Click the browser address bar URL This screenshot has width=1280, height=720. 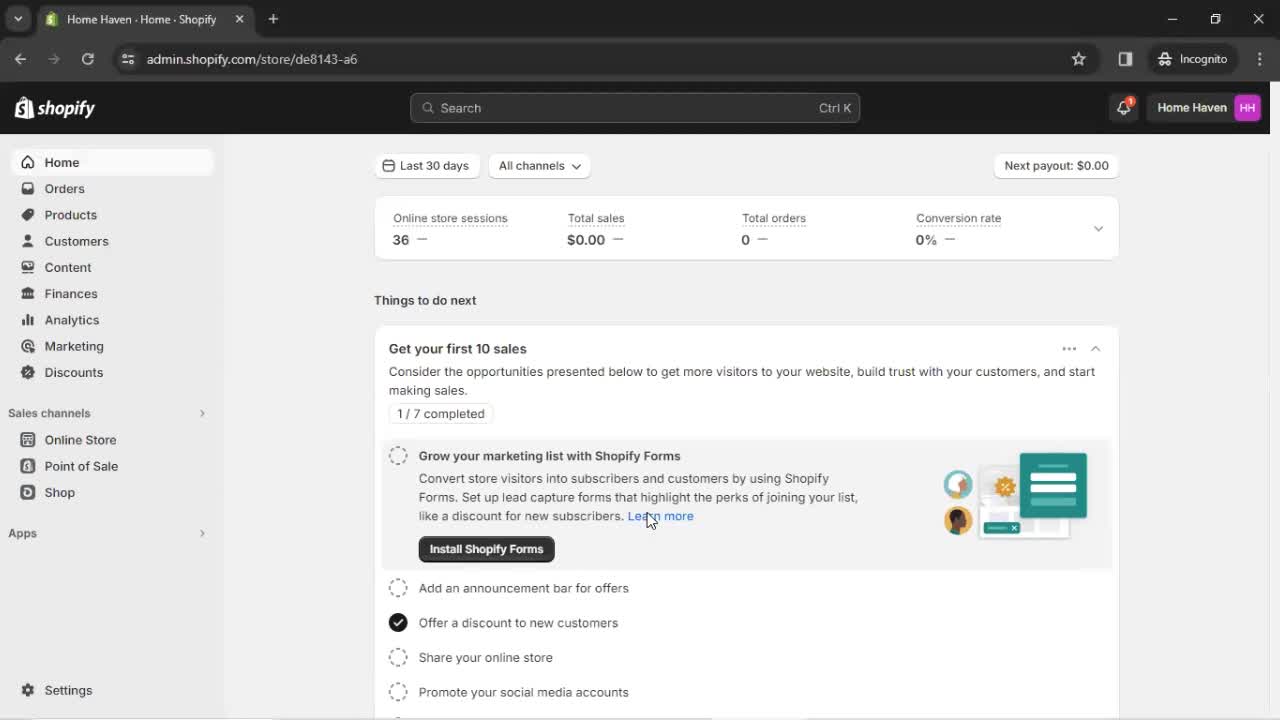coord(252,59)
